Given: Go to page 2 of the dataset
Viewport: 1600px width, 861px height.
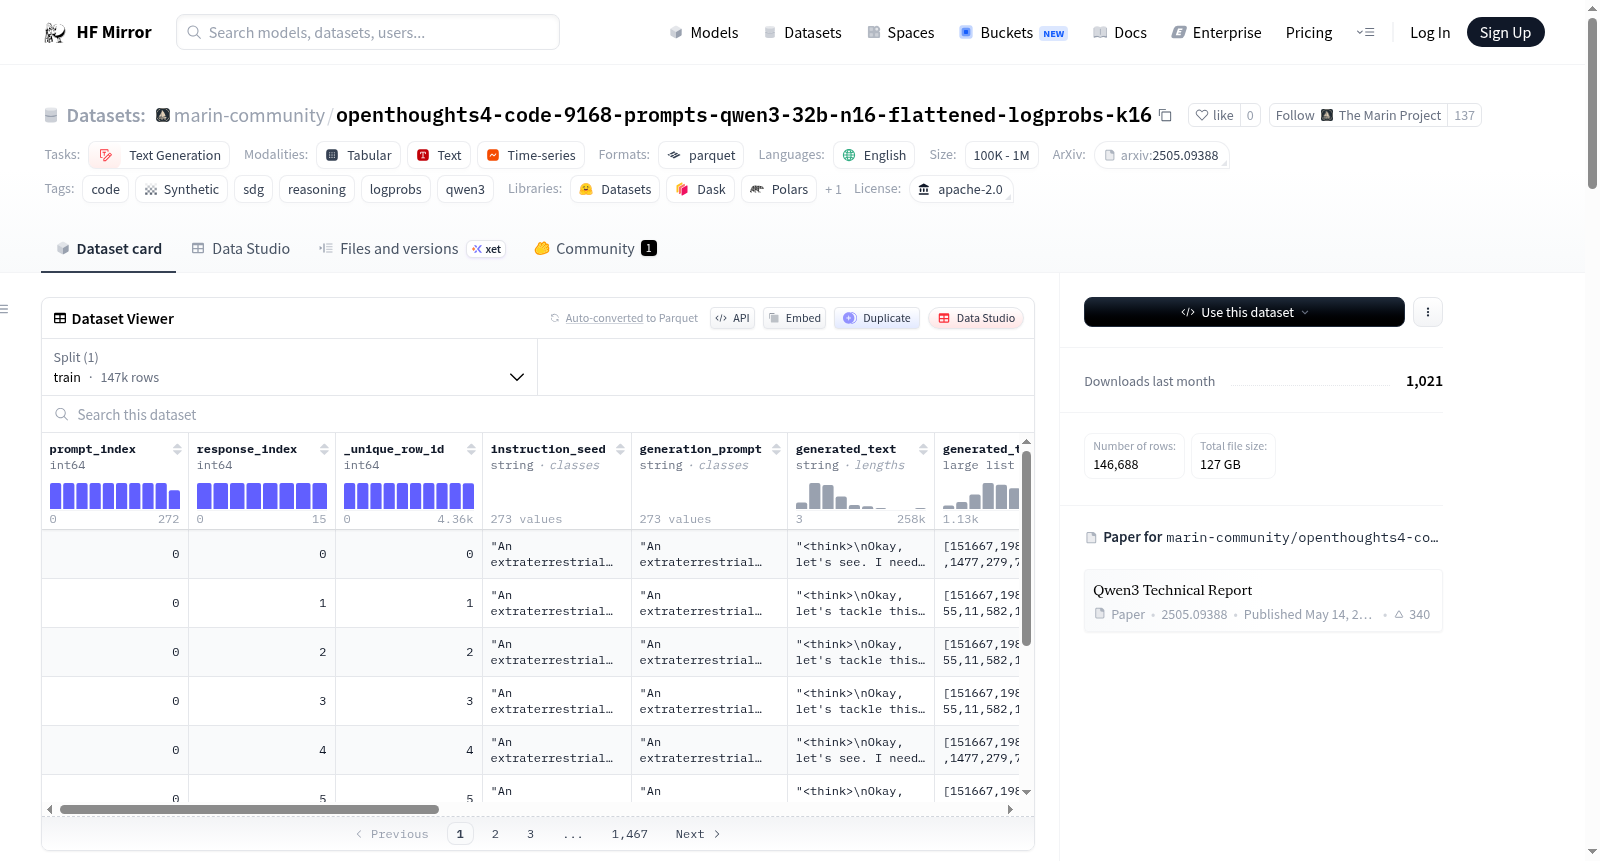Looking at the screenshot, I should coord(495,834).
